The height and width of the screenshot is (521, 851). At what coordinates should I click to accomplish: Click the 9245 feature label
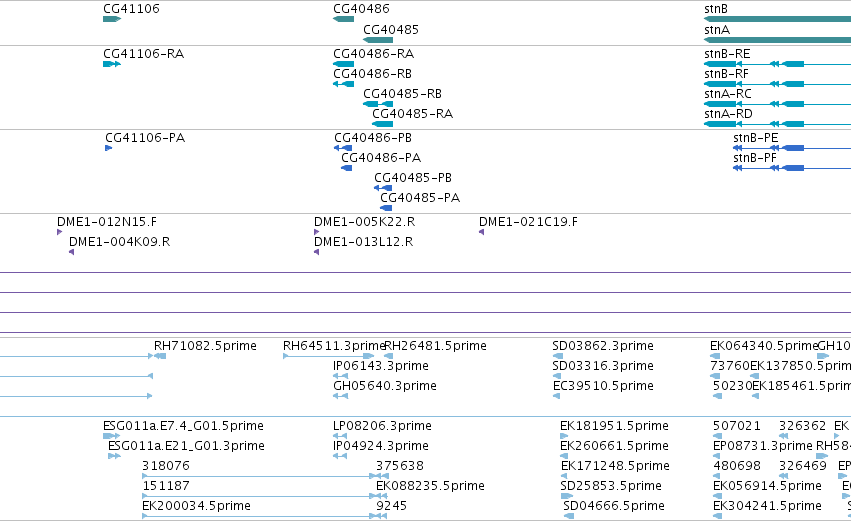[391, 506]
